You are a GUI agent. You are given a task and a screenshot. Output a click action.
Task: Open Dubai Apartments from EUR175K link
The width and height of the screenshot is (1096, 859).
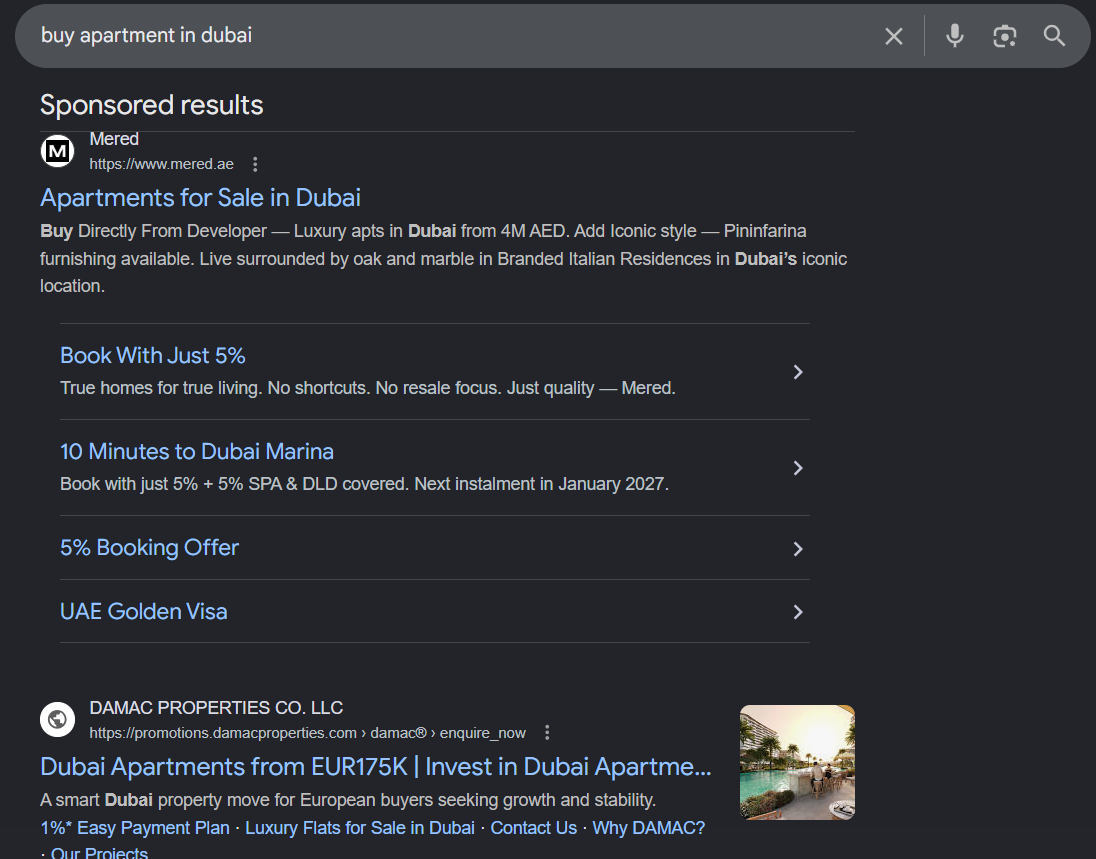[x=376, y=767]
